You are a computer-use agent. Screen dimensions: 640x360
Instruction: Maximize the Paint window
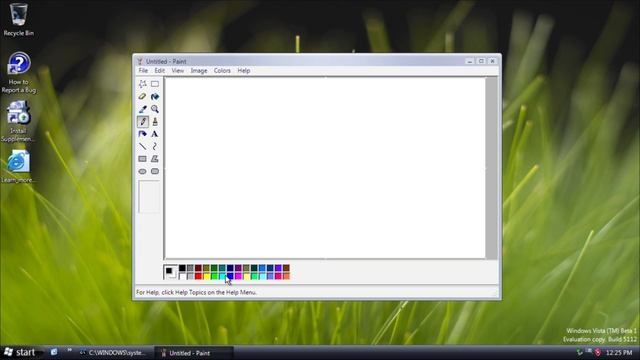(x=481, y=61)
